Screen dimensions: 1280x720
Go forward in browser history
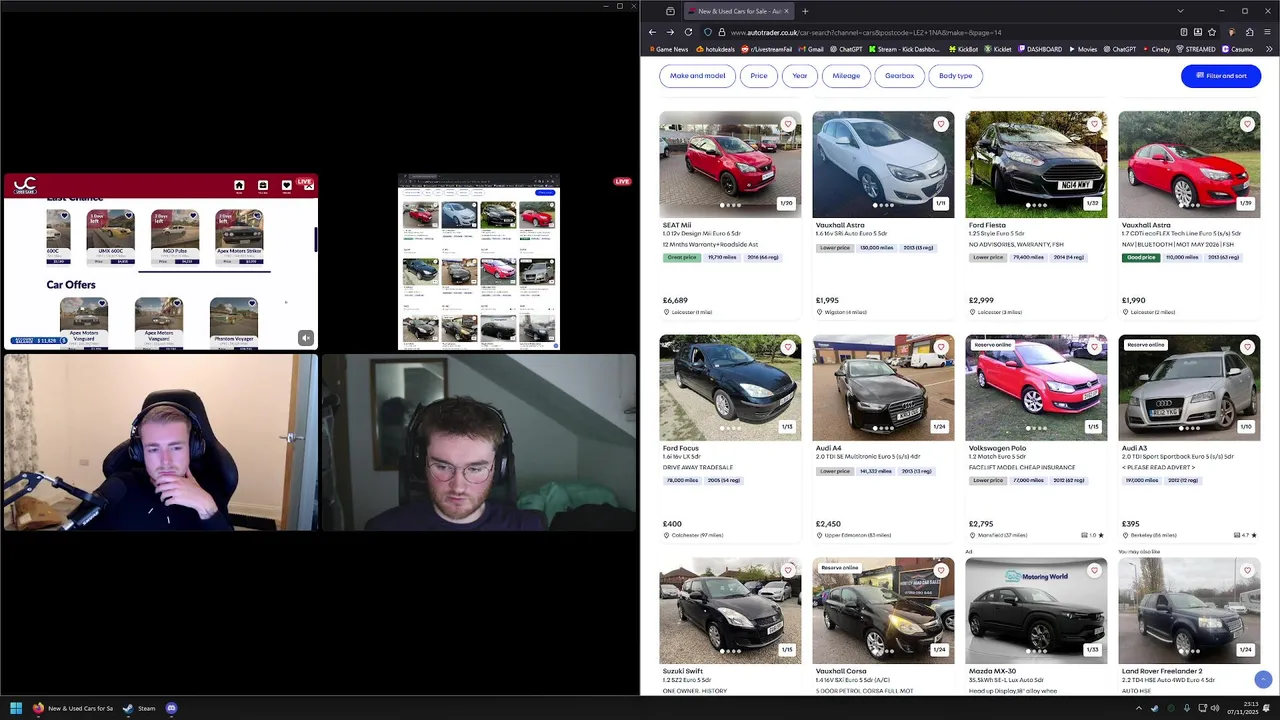click(x=670, y=32)
